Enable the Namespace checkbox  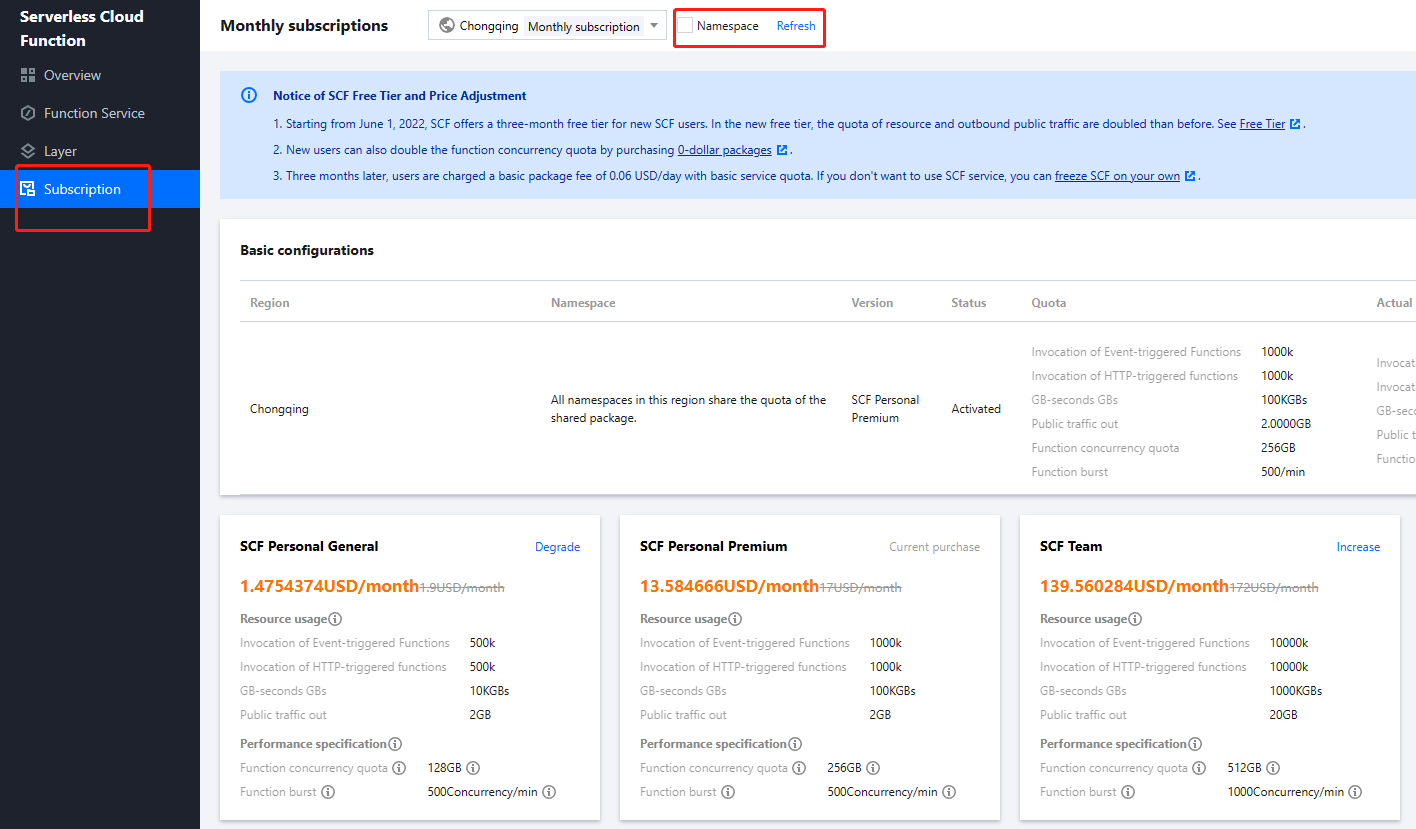tap(685, 26)
